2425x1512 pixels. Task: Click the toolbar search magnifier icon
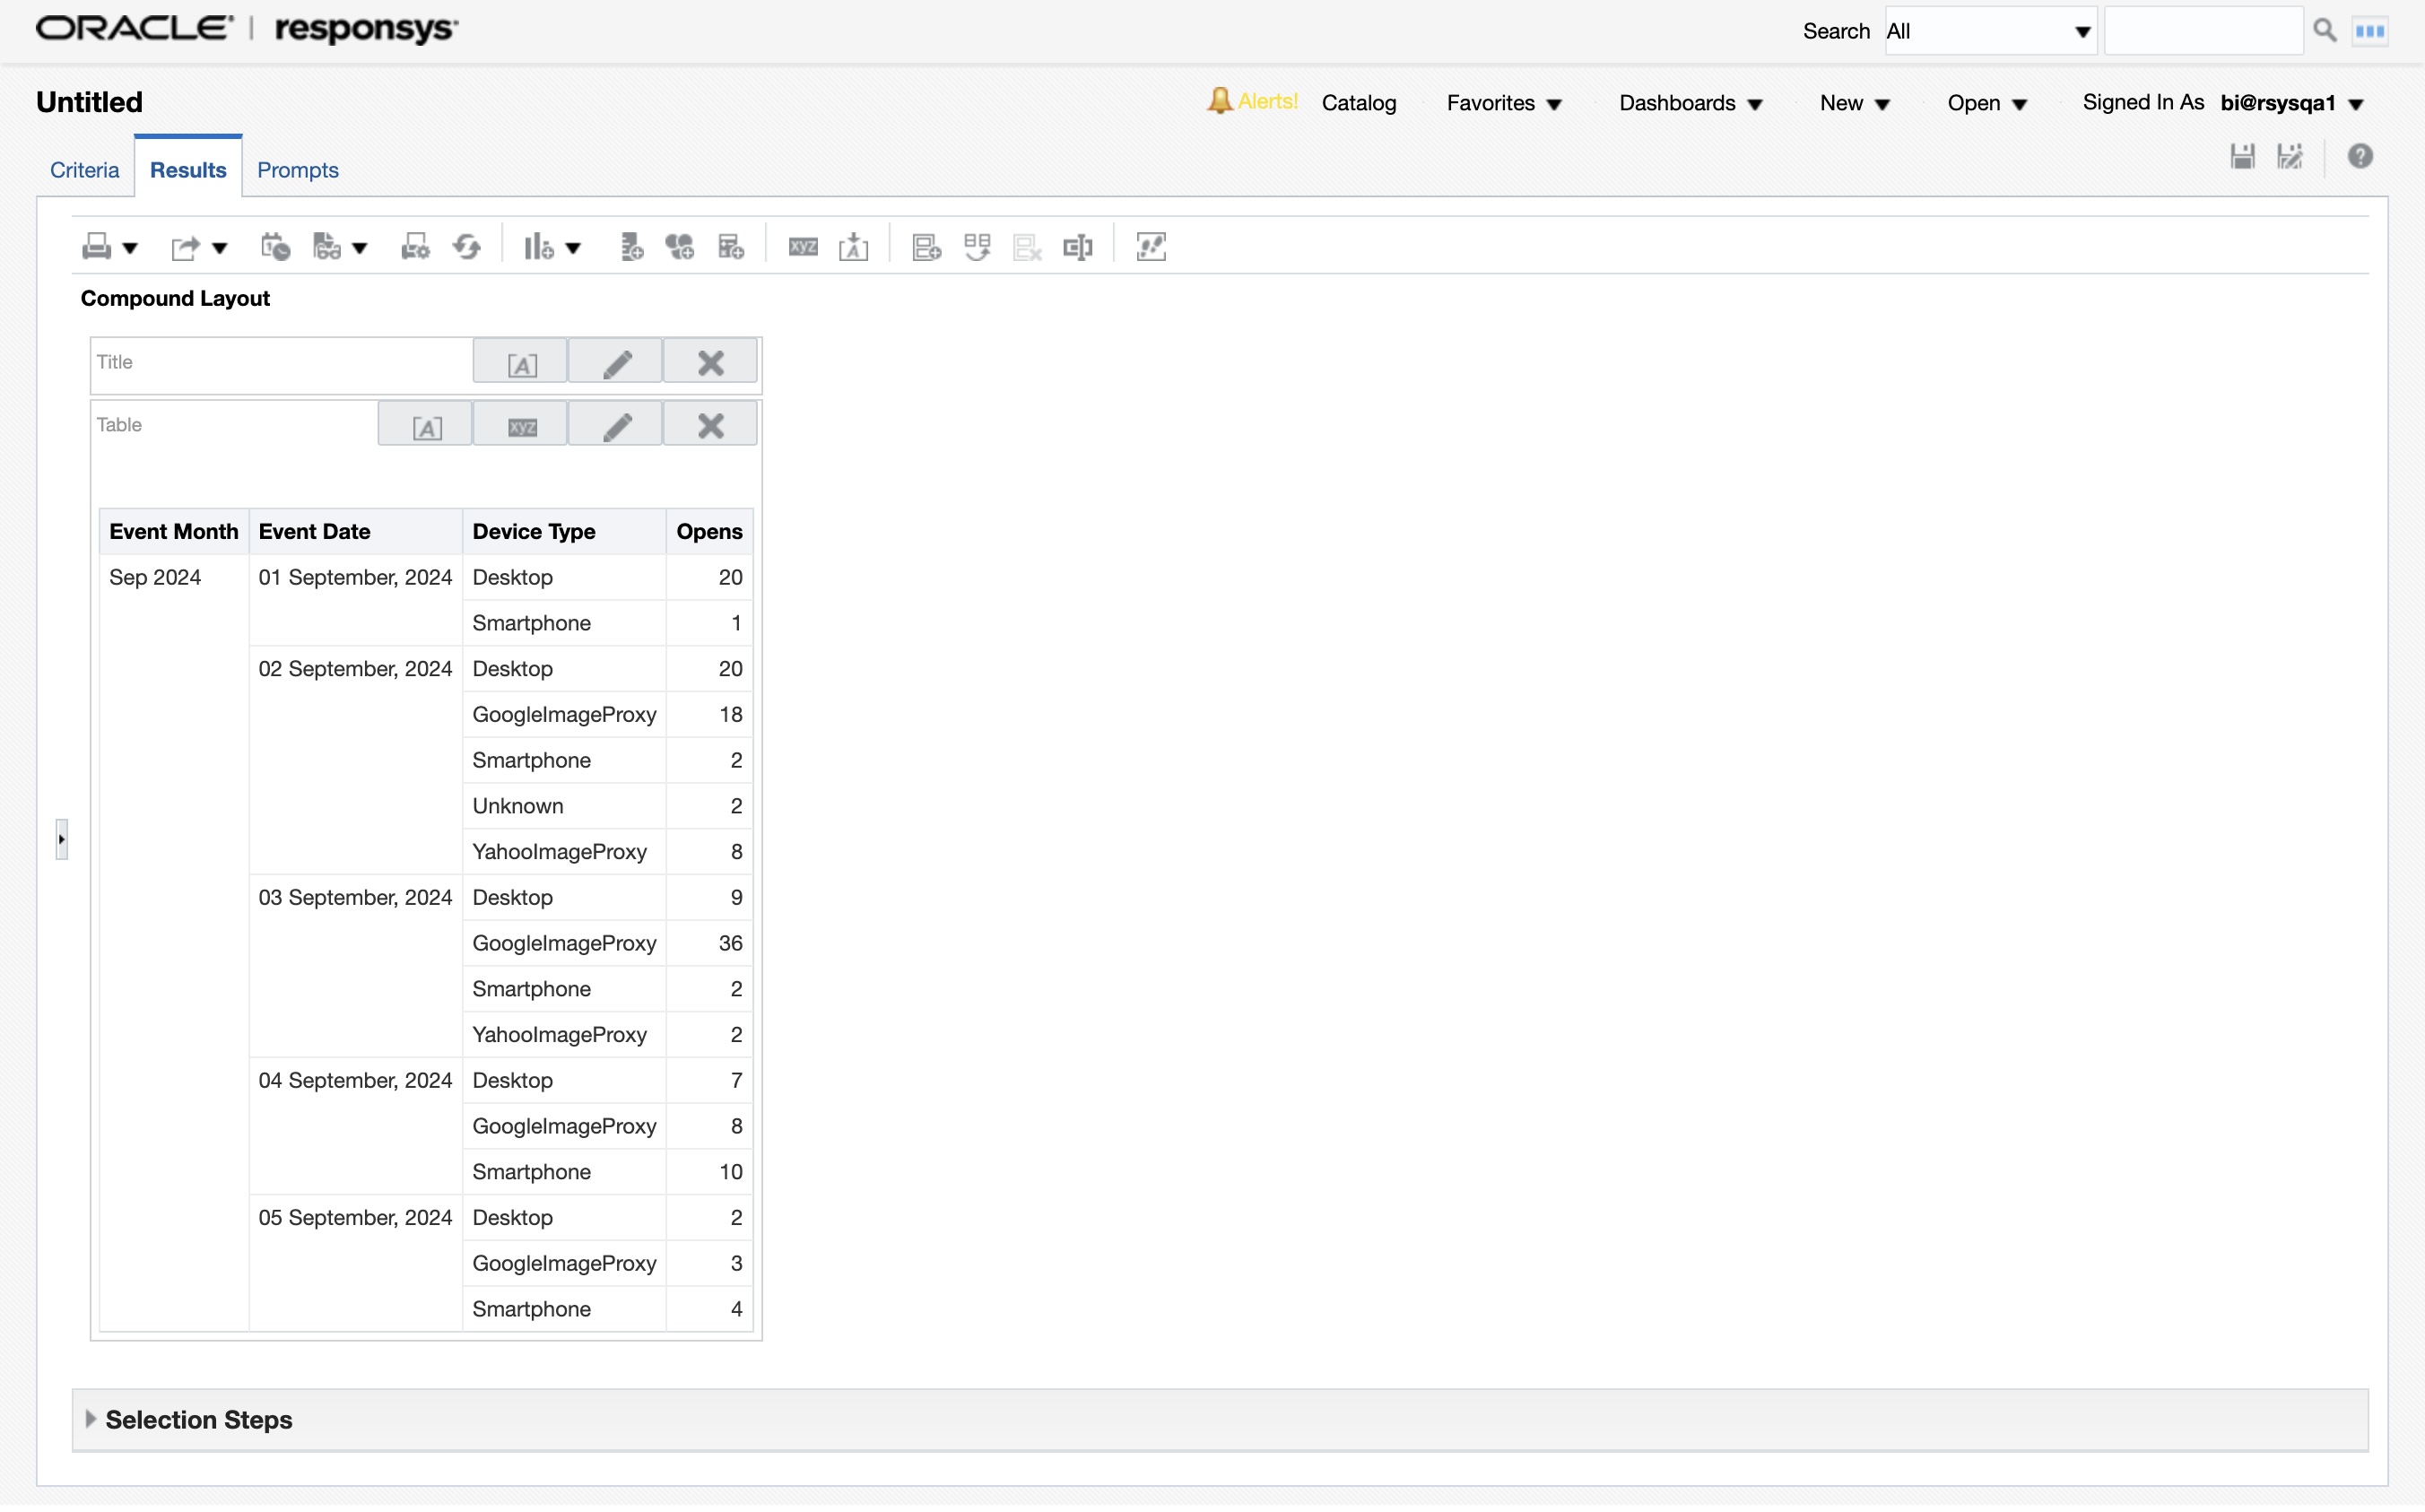(x=2325, y=31)
